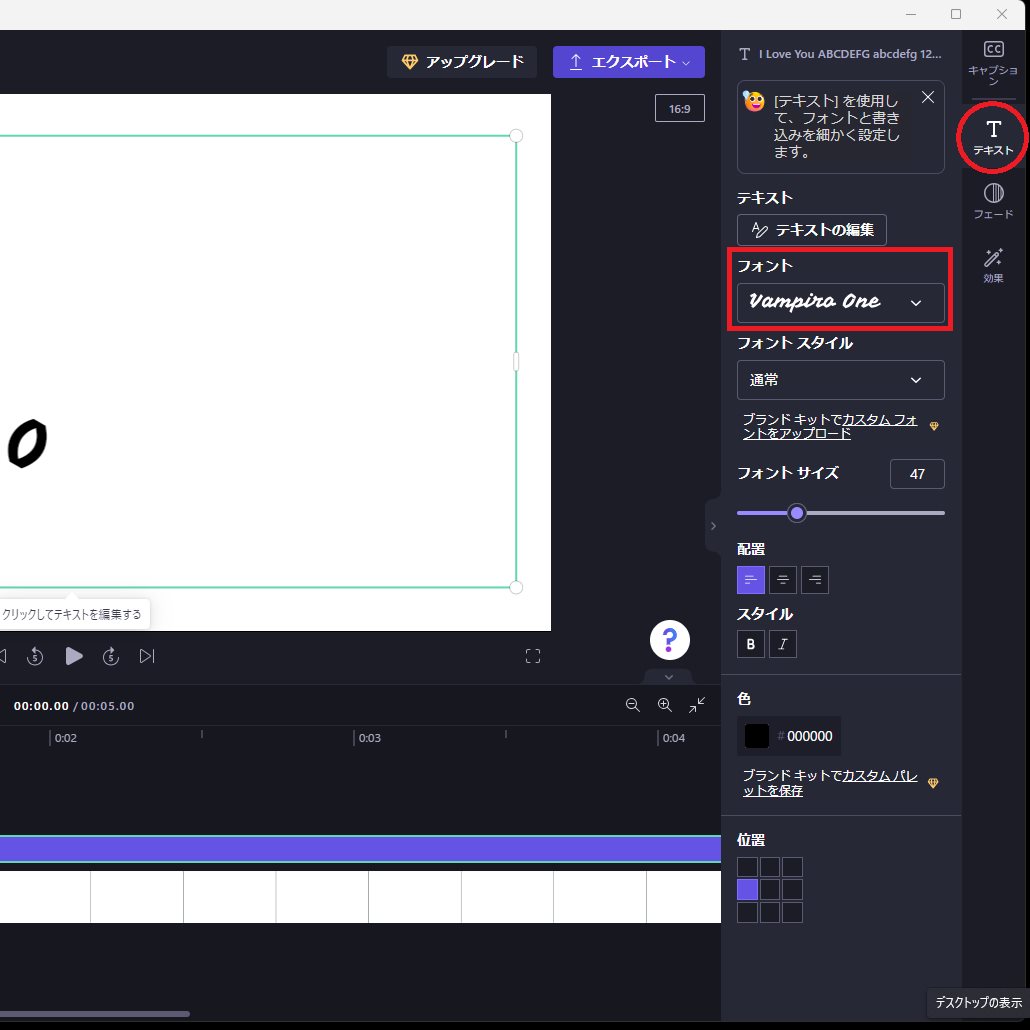Dismiss the text tip popup
This screenshot has width=1030, height=1030.
coord(928,97)
